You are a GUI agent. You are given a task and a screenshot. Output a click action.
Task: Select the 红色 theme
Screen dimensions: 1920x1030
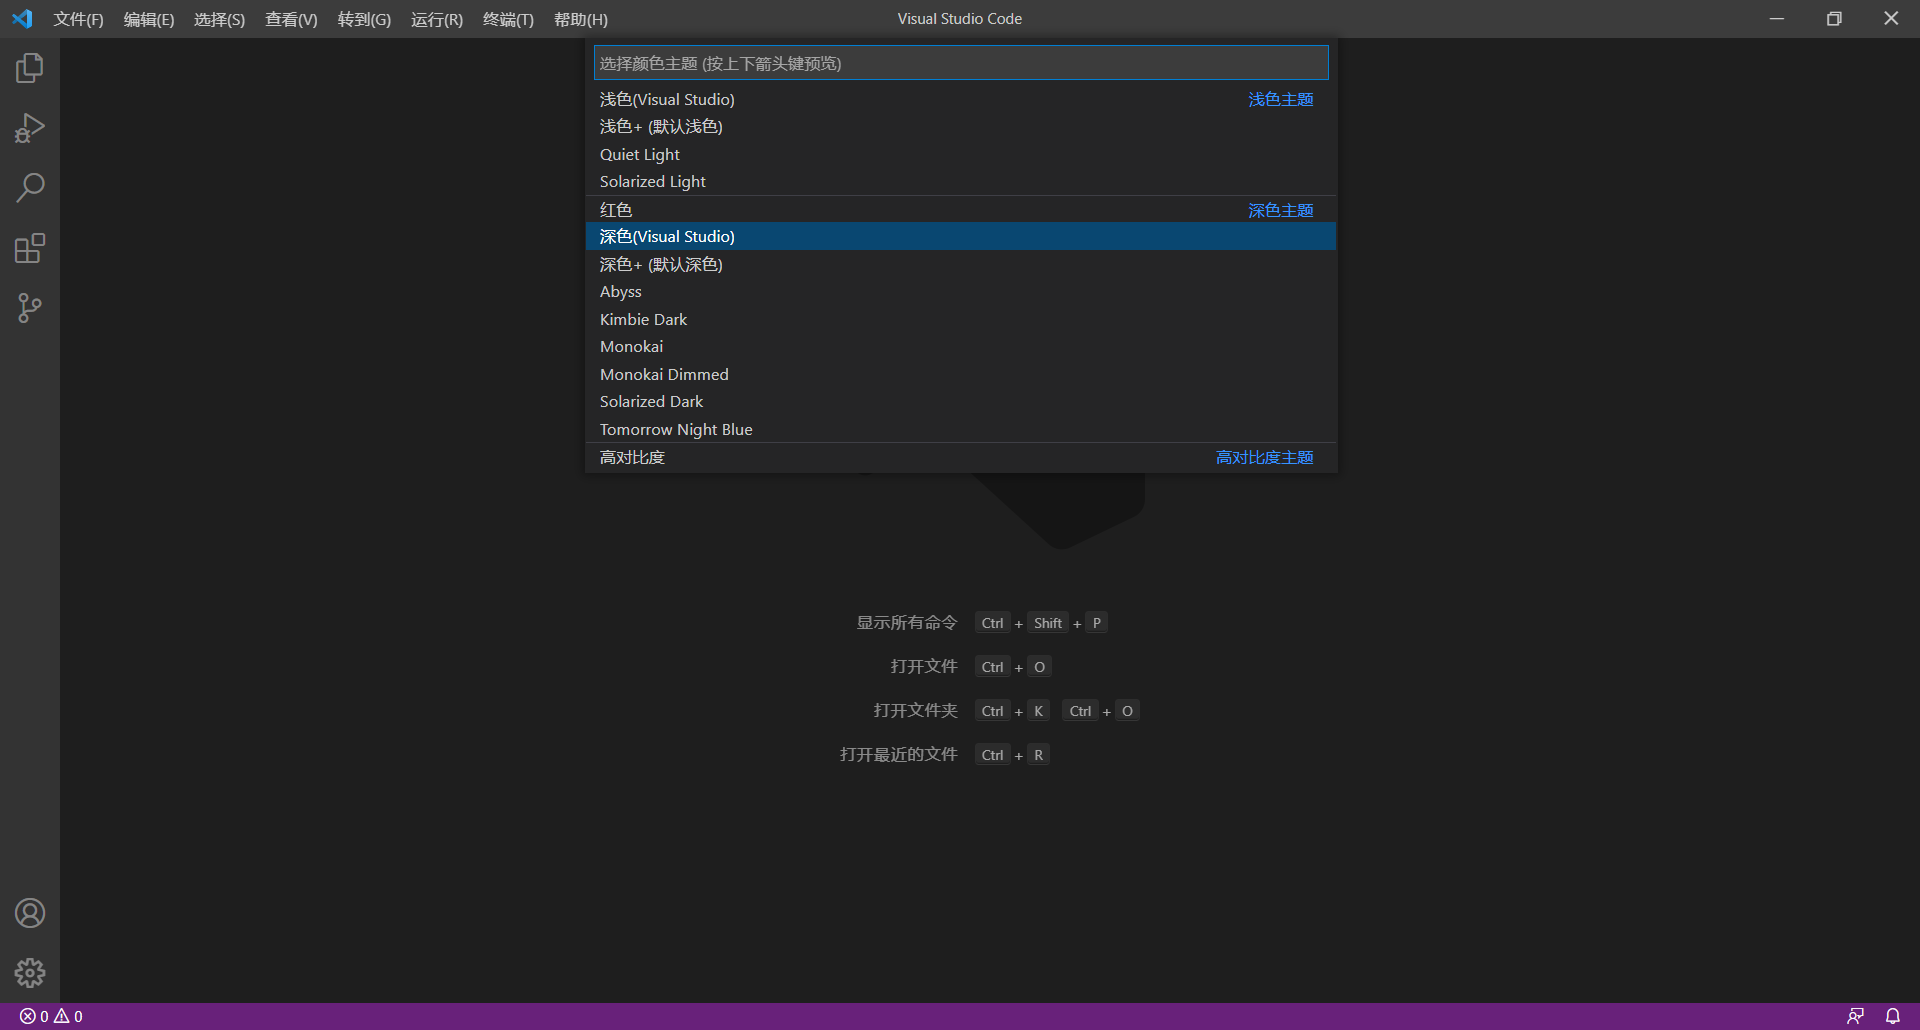(x=961, y=209)
